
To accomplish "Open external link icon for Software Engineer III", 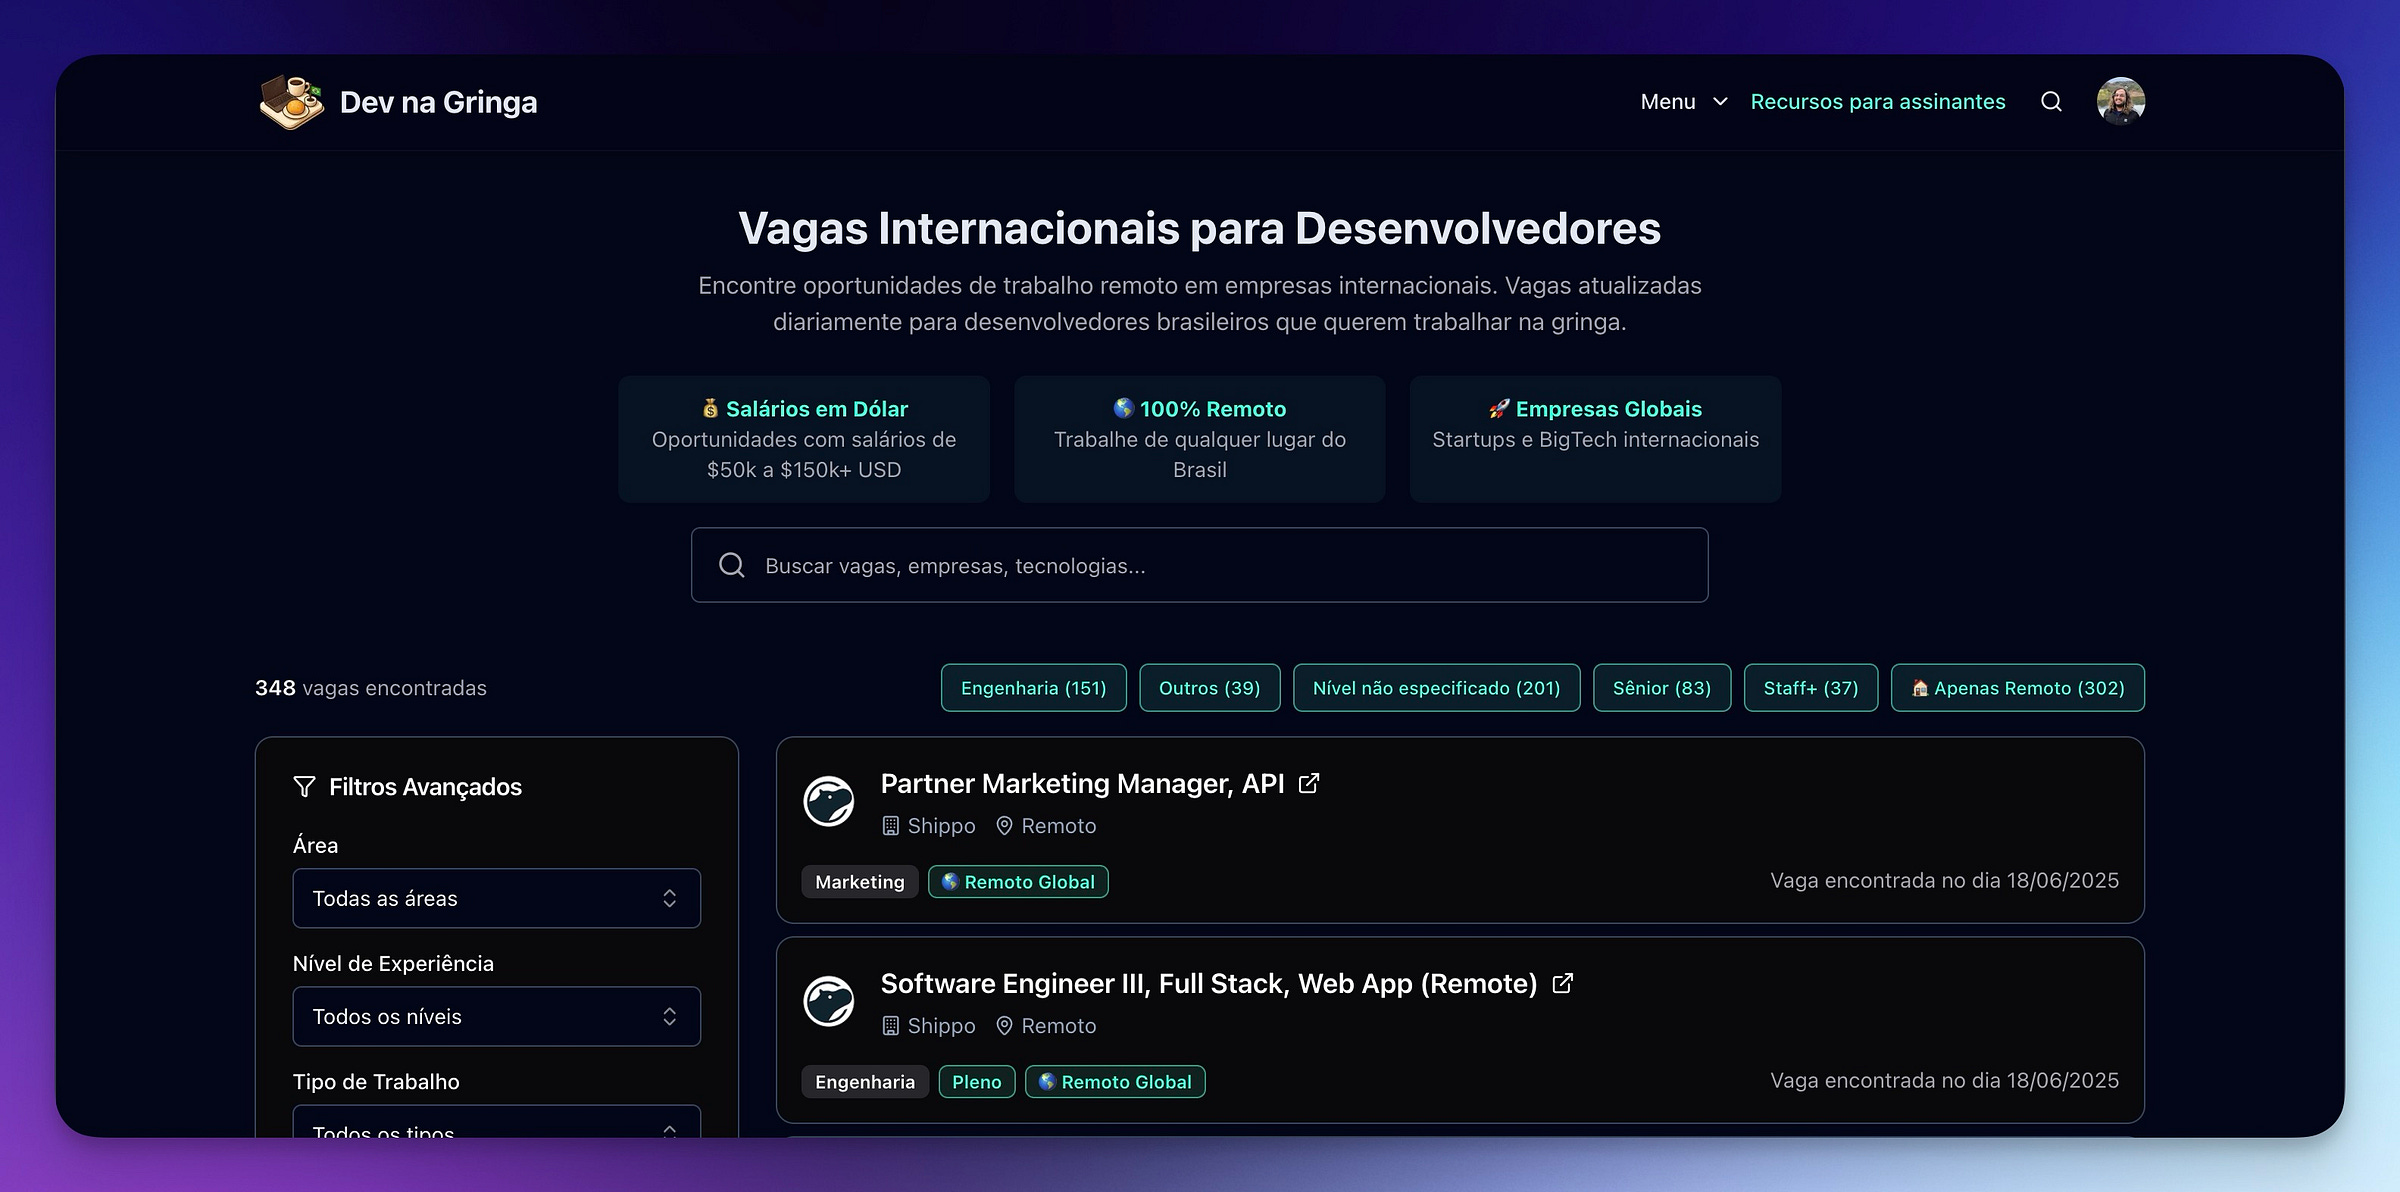I will (1562, 983).
